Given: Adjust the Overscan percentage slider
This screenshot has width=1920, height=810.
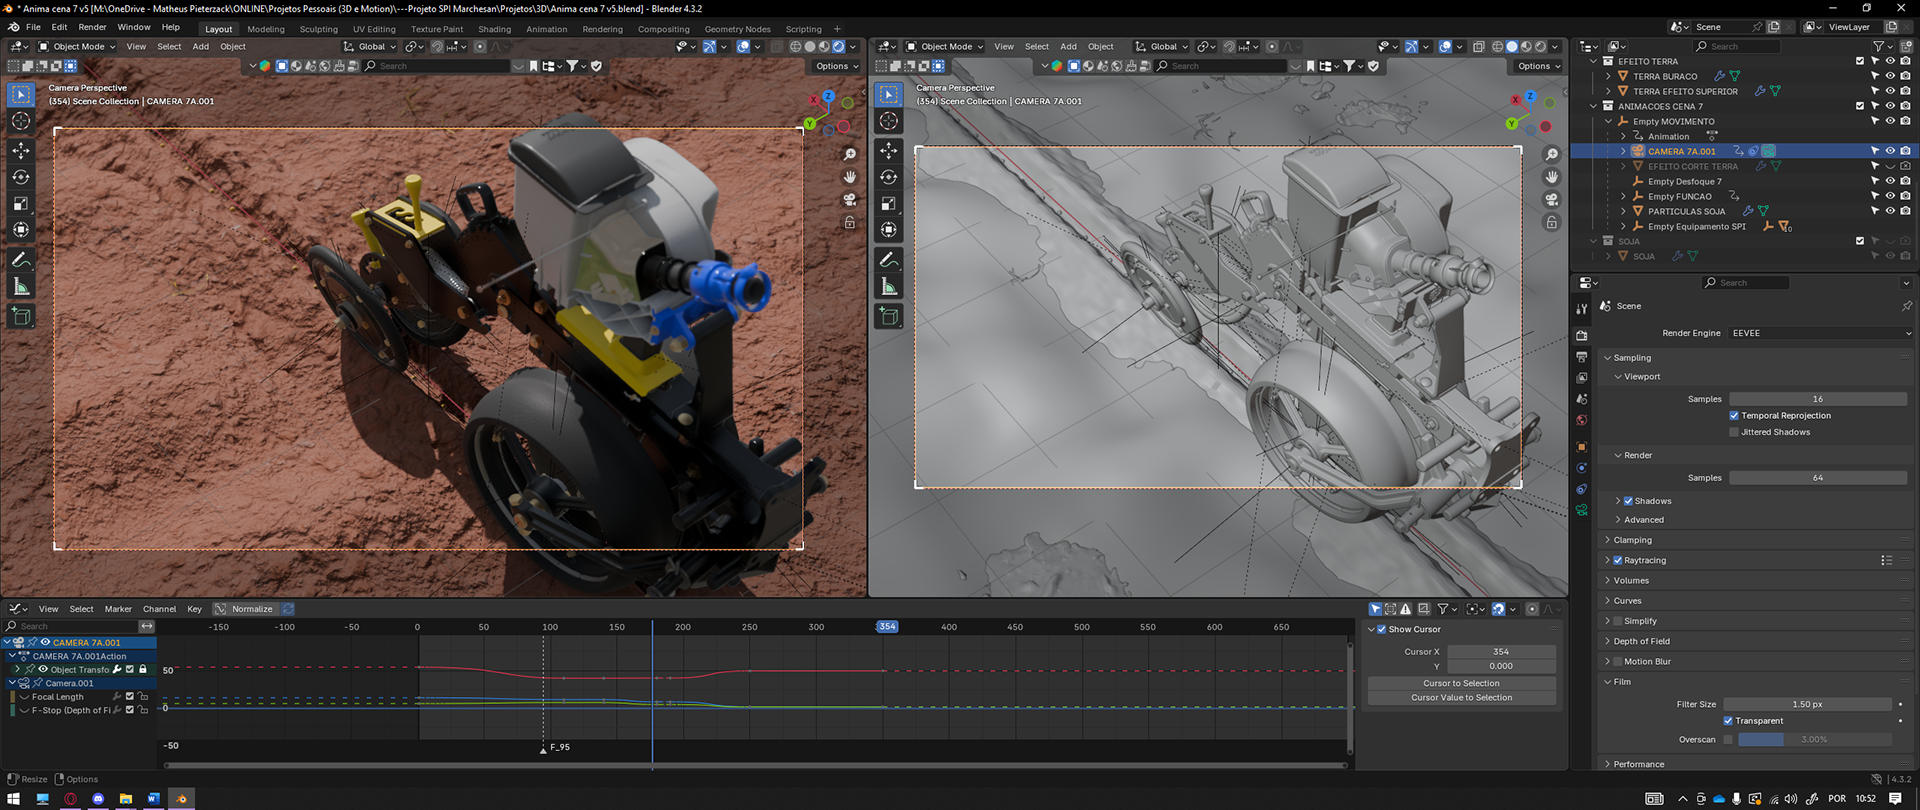Looking at the screenshot, I should pyautogui.click(x=1814, y=740).
